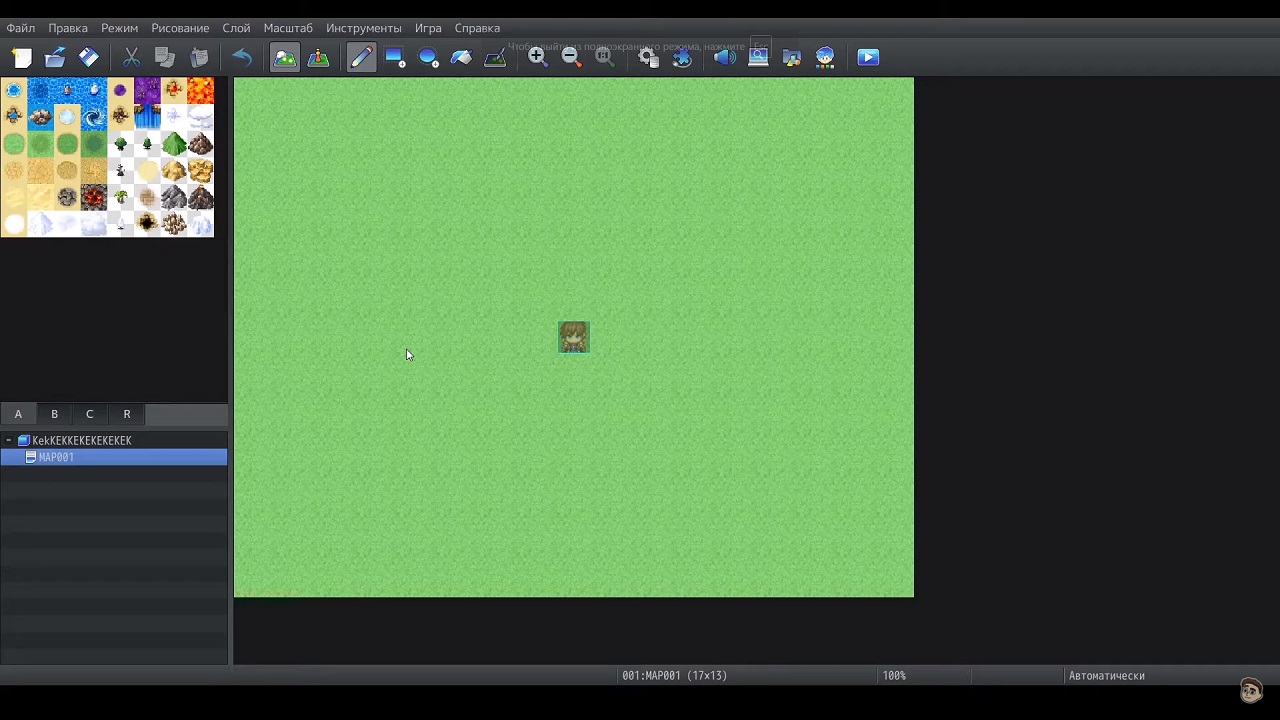
Task: Click the Save project floppy disk icon
Action: click(x=89, y=58)
